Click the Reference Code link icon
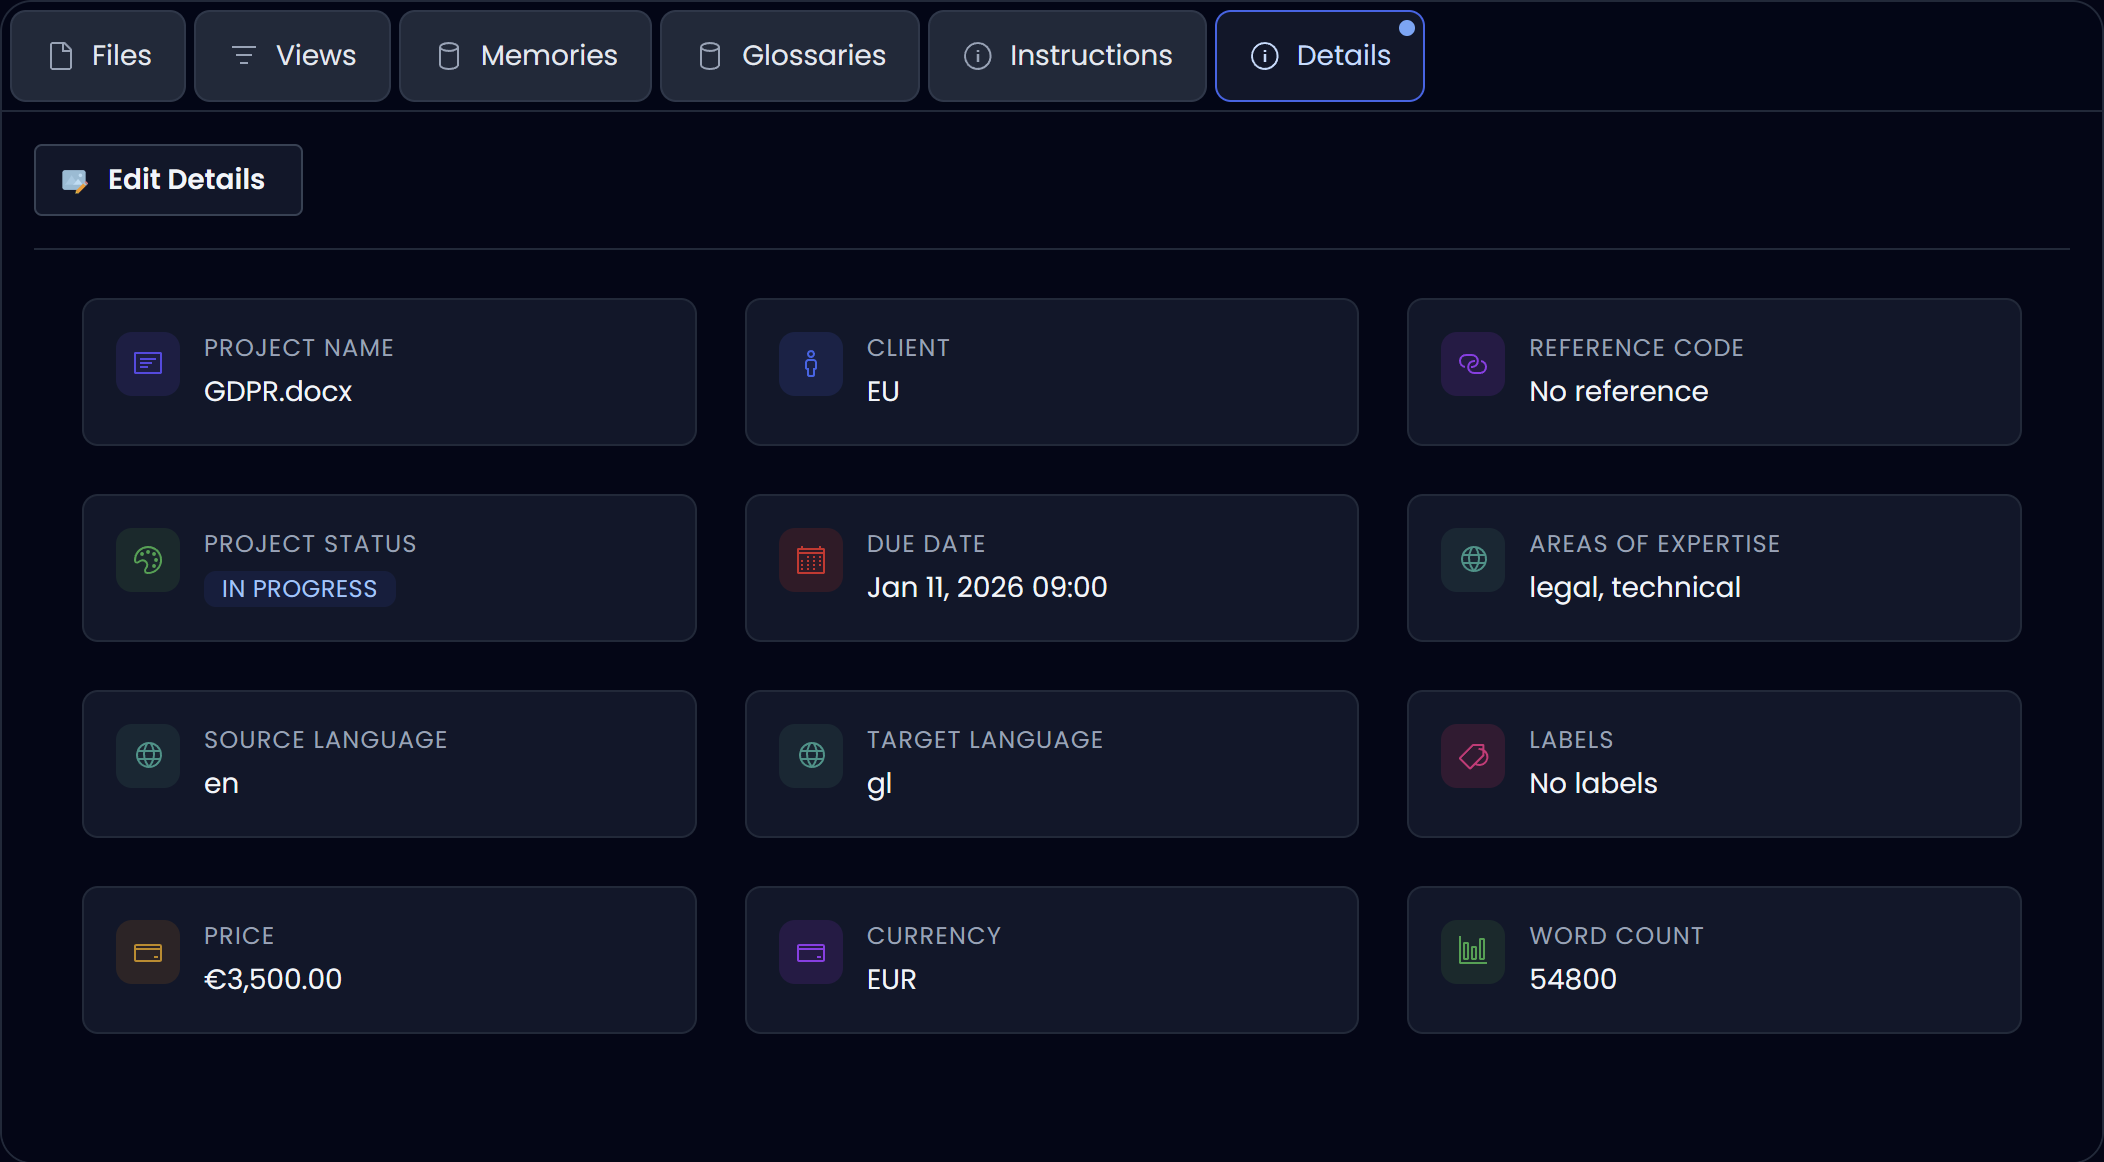 pyautogui.click(x=1473, y=364)
